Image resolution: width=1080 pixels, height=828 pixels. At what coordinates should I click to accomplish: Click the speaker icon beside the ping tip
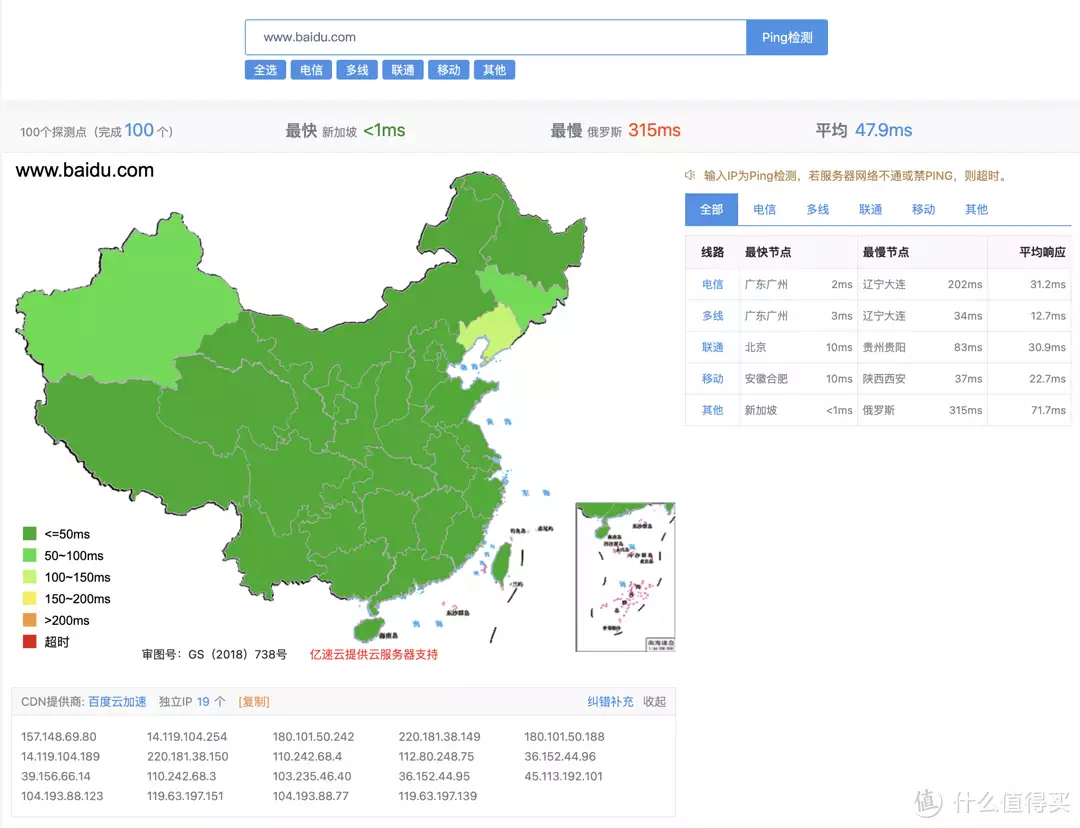690,174
